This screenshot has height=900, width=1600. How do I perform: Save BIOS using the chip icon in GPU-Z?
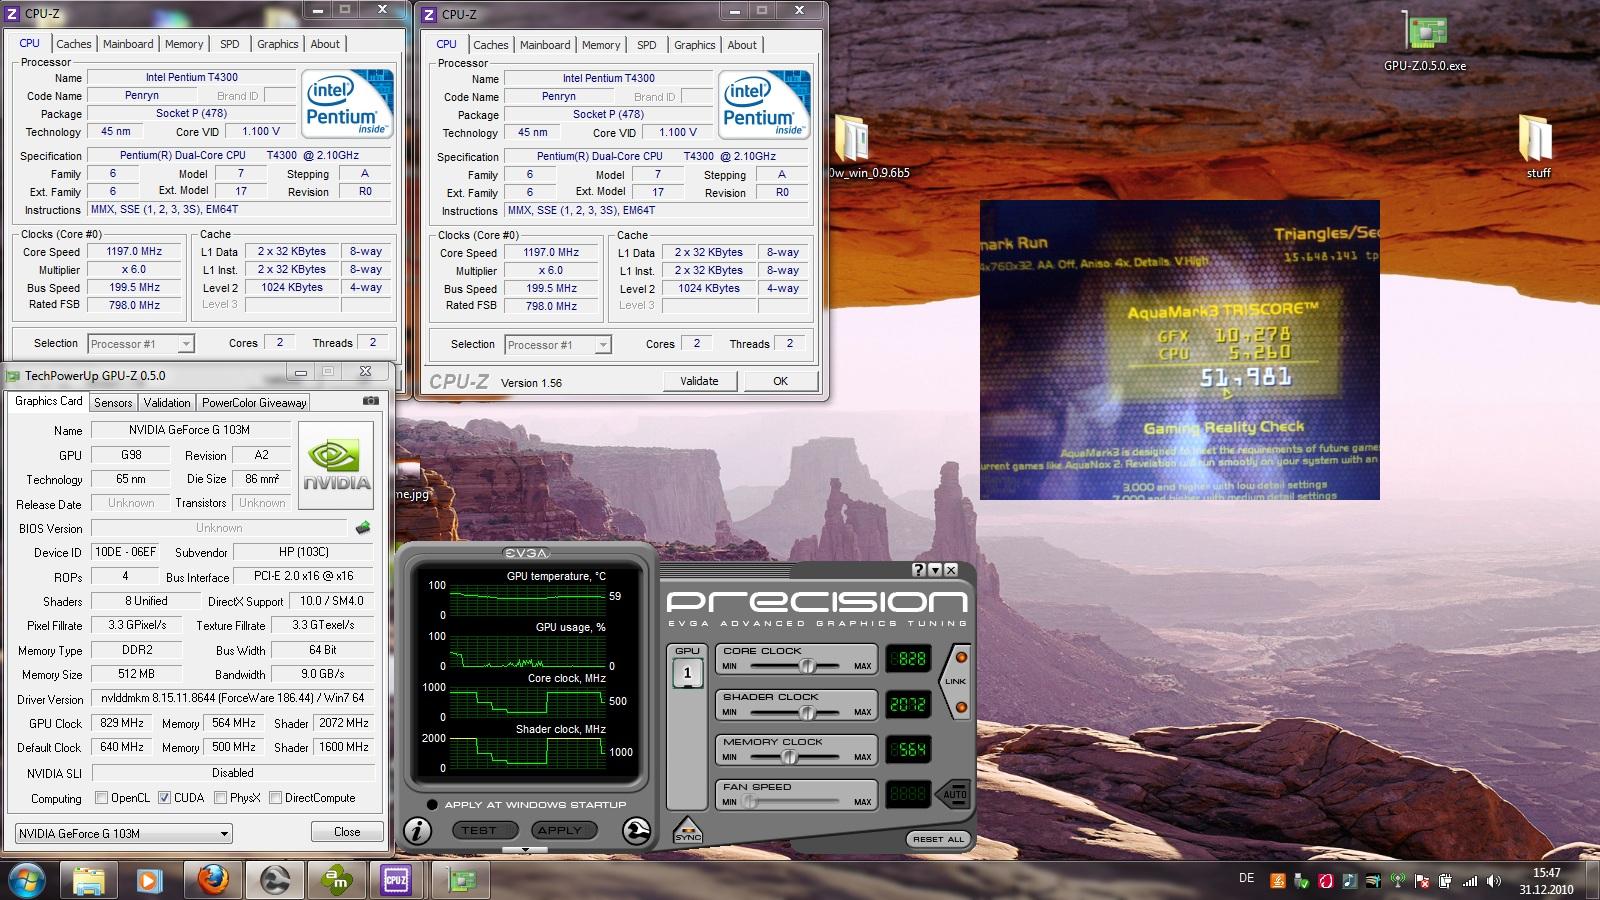coord(362,528)
